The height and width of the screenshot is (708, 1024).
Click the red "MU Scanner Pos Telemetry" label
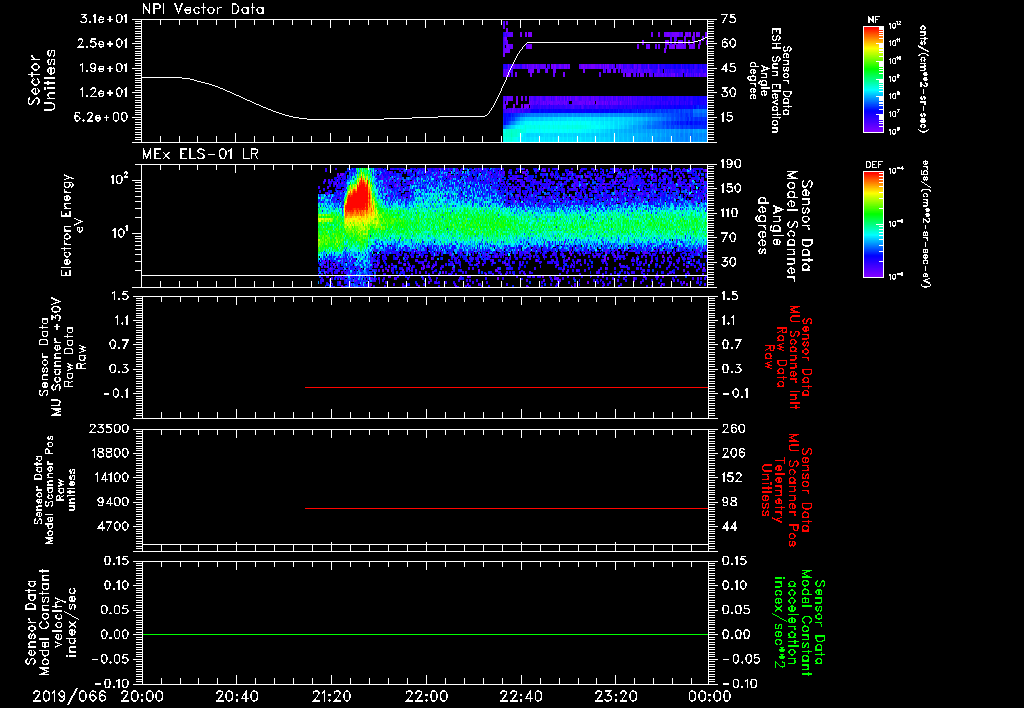coord(787,490)
